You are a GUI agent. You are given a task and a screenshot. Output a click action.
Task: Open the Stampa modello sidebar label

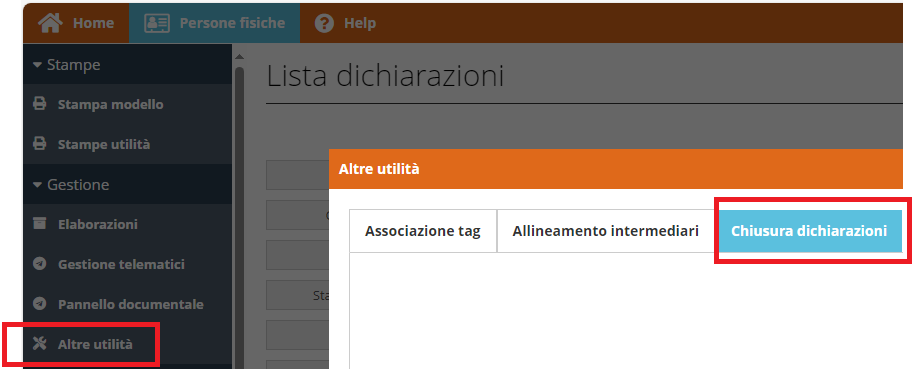point(110,105)
